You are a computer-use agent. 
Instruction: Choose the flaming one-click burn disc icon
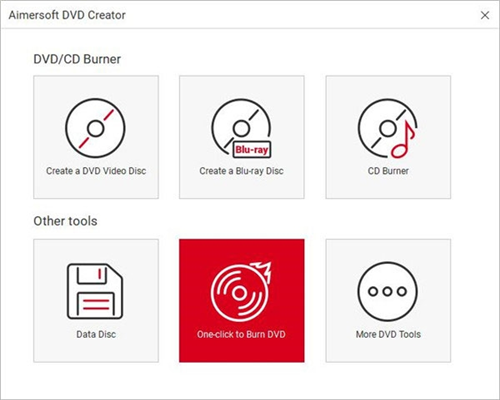click(241, 291)
